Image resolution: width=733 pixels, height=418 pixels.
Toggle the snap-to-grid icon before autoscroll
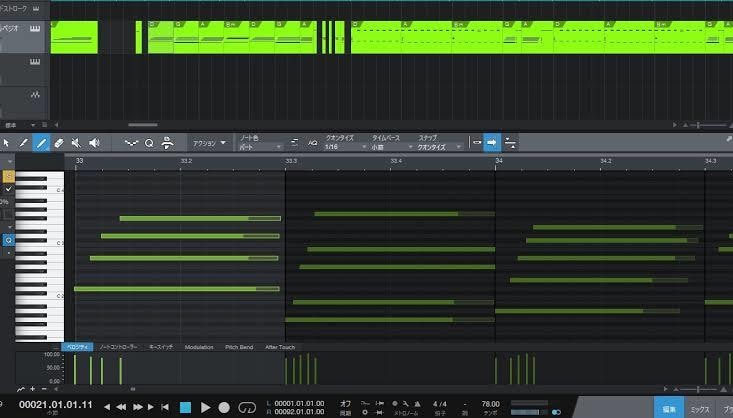point(476,142)
